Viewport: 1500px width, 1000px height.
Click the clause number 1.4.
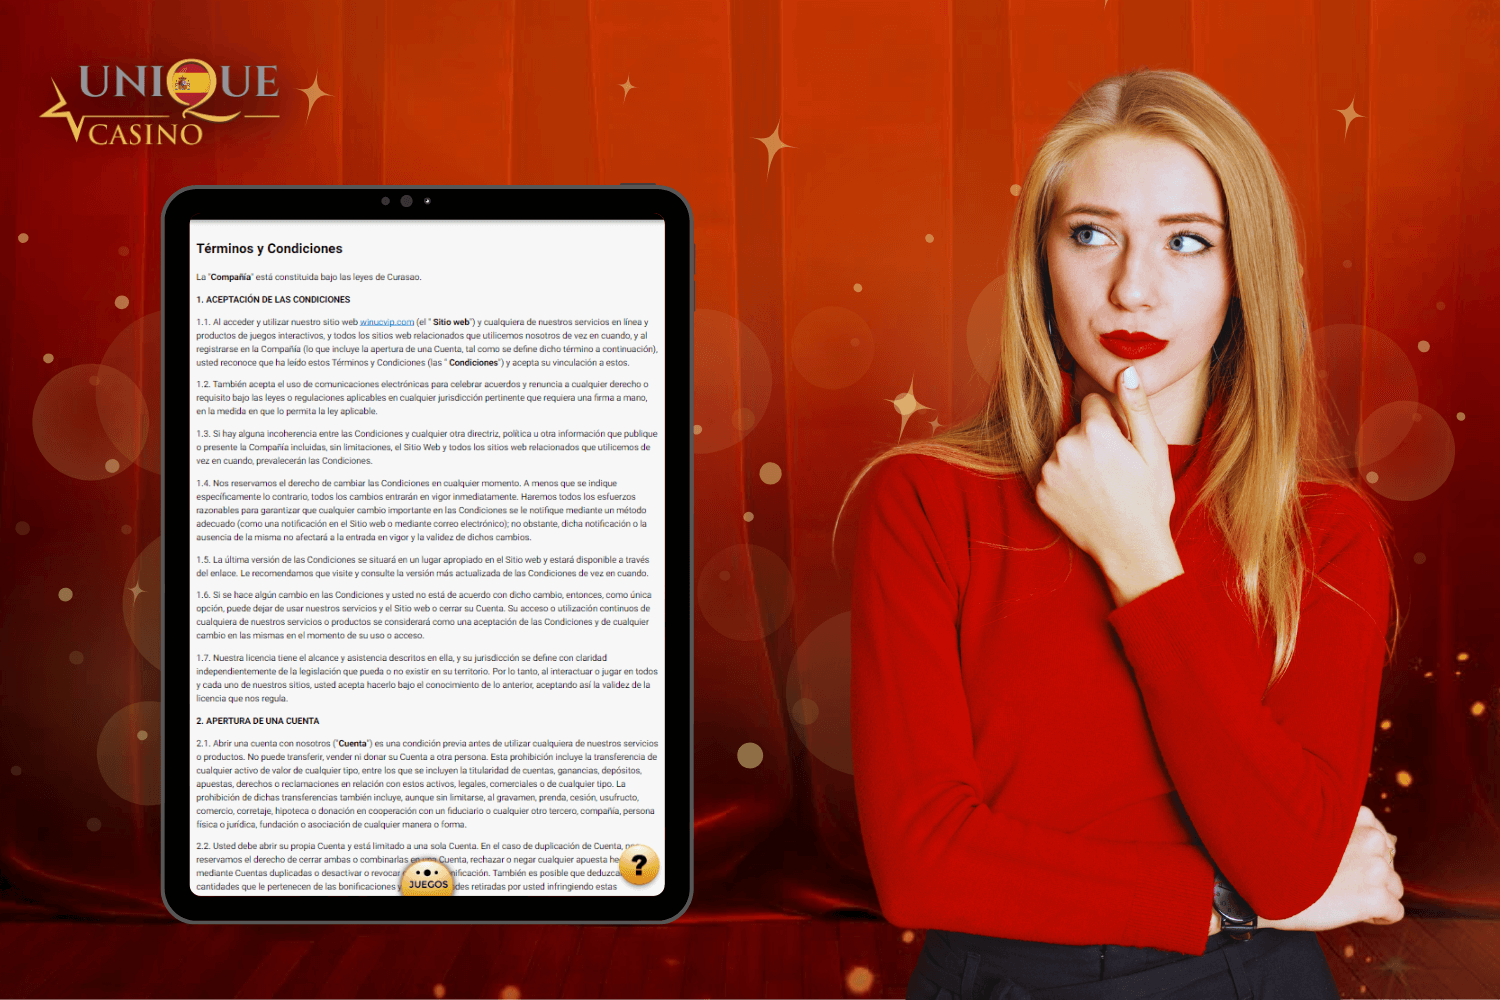coord(203,483)
